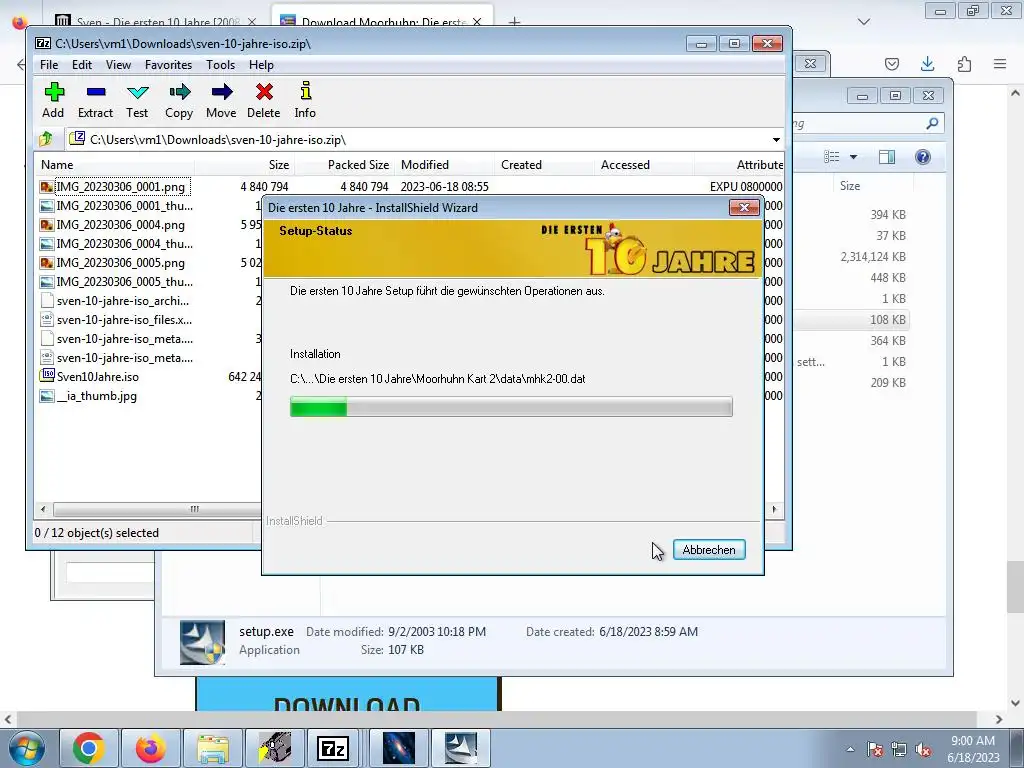Select the 2,314,124 KB file in Explorer
Image resolution: width=1024 pixels, height=768 pixels.
[873, 257]
